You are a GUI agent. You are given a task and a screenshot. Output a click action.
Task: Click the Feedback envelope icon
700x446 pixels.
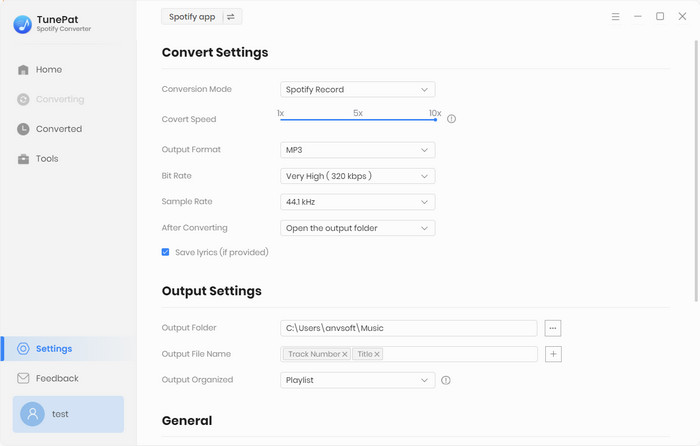[x=23, y=379]
